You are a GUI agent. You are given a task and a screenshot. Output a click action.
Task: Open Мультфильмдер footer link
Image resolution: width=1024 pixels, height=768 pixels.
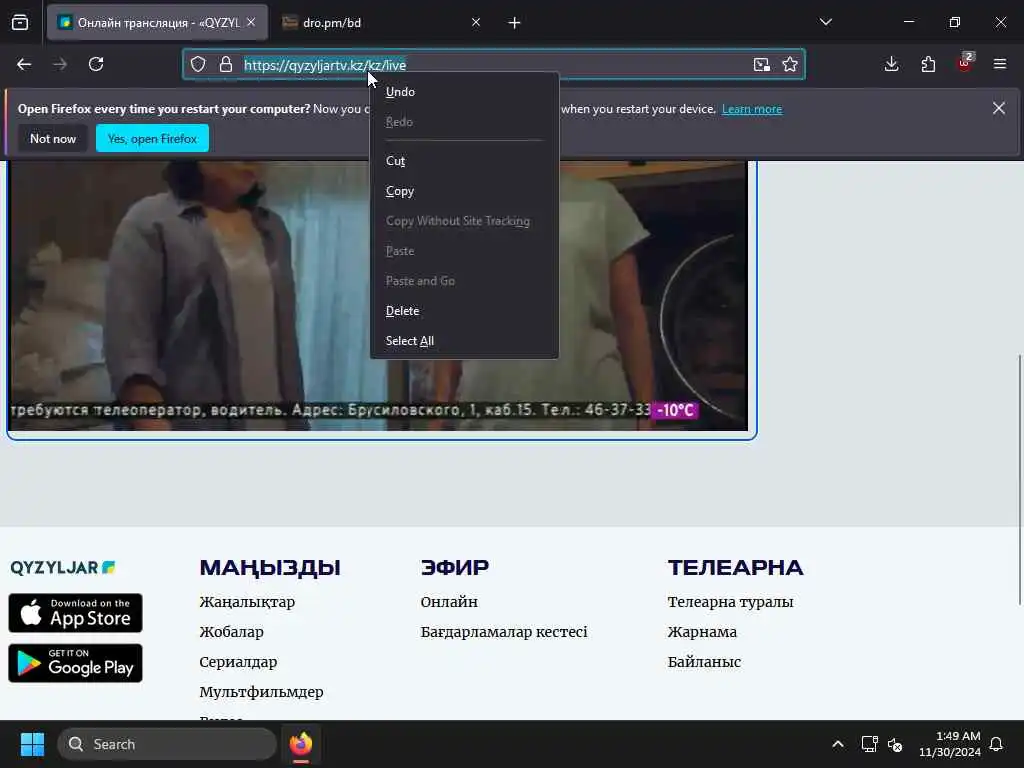tap(261, 692)
